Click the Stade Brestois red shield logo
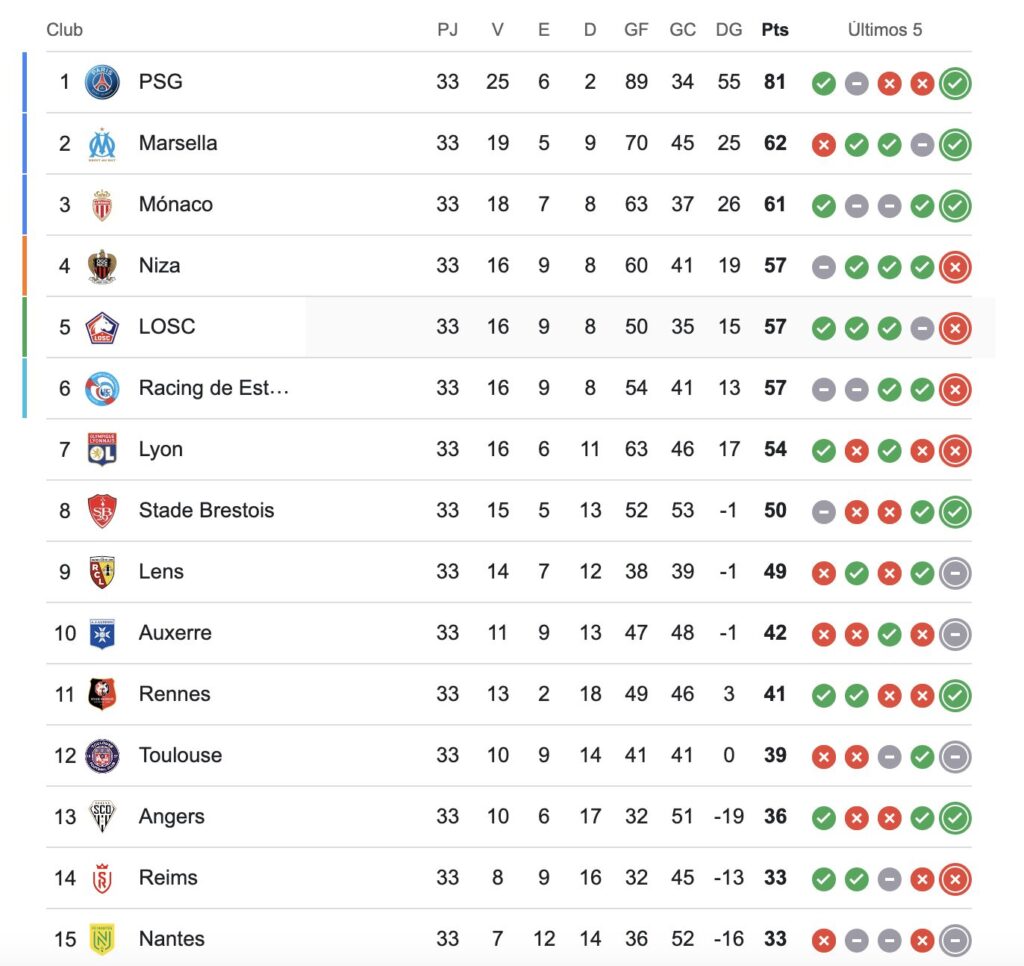 coord(103,511)
